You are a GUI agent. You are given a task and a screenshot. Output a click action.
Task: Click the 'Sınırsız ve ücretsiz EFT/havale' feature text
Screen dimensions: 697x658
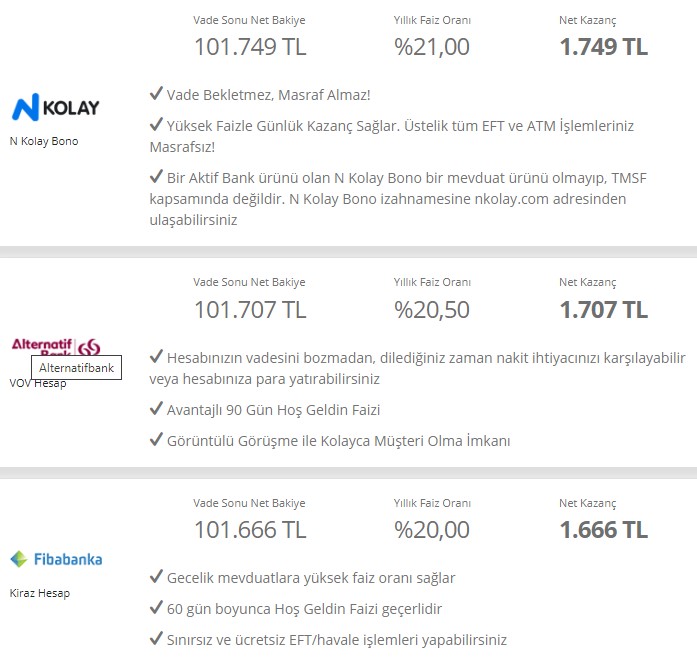(x=337, y=639)
